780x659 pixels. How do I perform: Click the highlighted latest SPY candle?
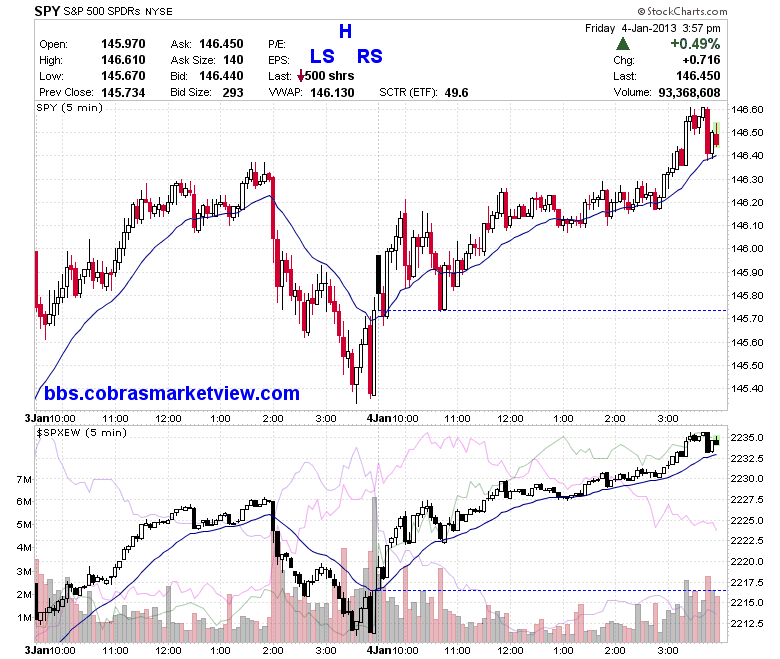tap(716, 135)
